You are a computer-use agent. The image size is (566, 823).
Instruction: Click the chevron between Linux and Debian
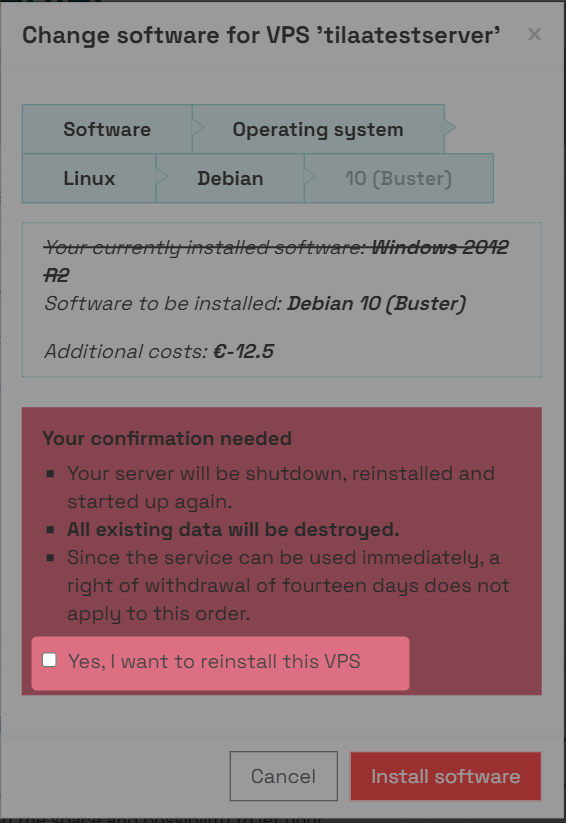tap(162, 177)
